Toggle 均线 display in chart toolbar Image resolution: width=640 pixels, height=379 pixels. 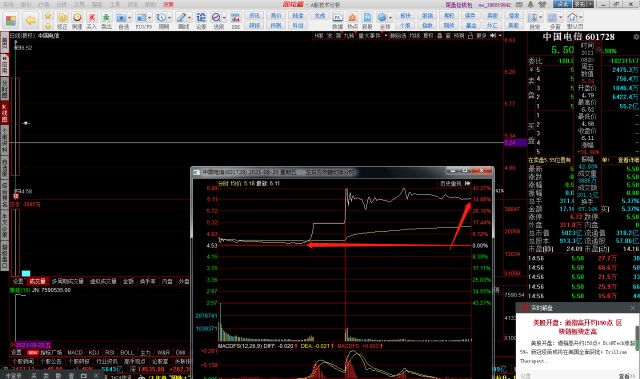(415, 36)
